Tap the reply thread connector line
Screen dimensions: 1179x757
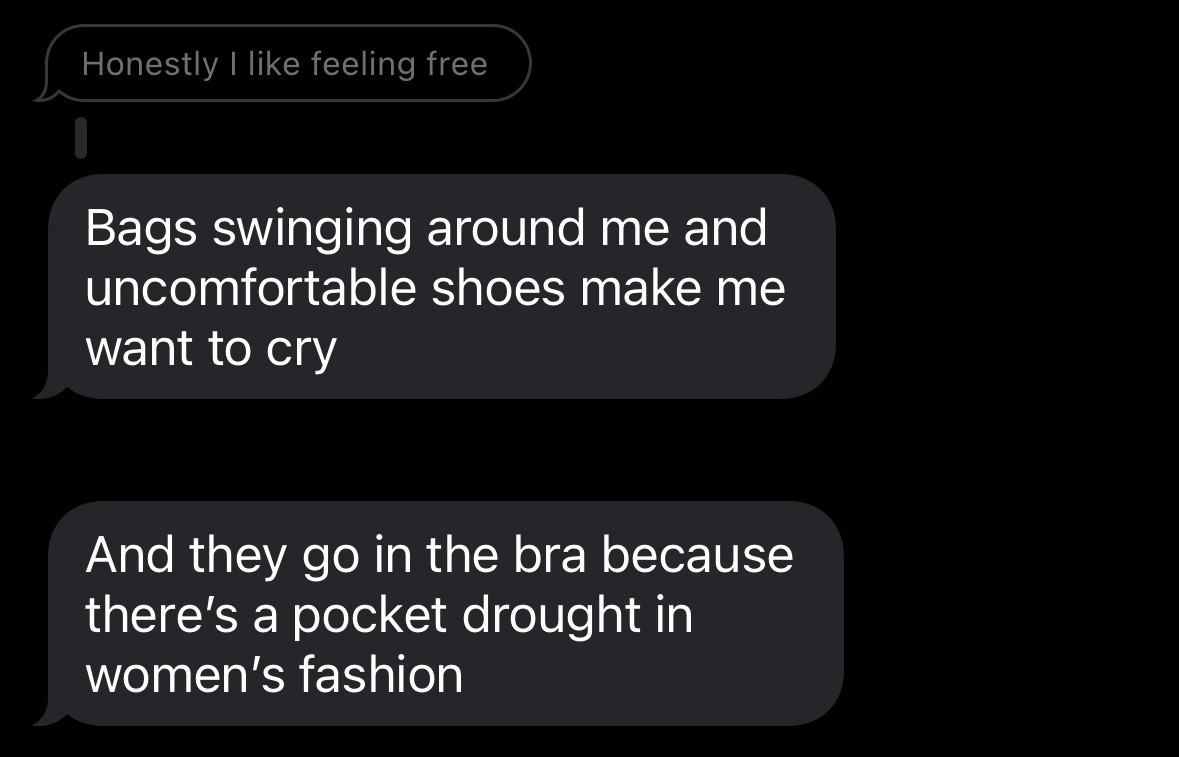tap(81, 138)
